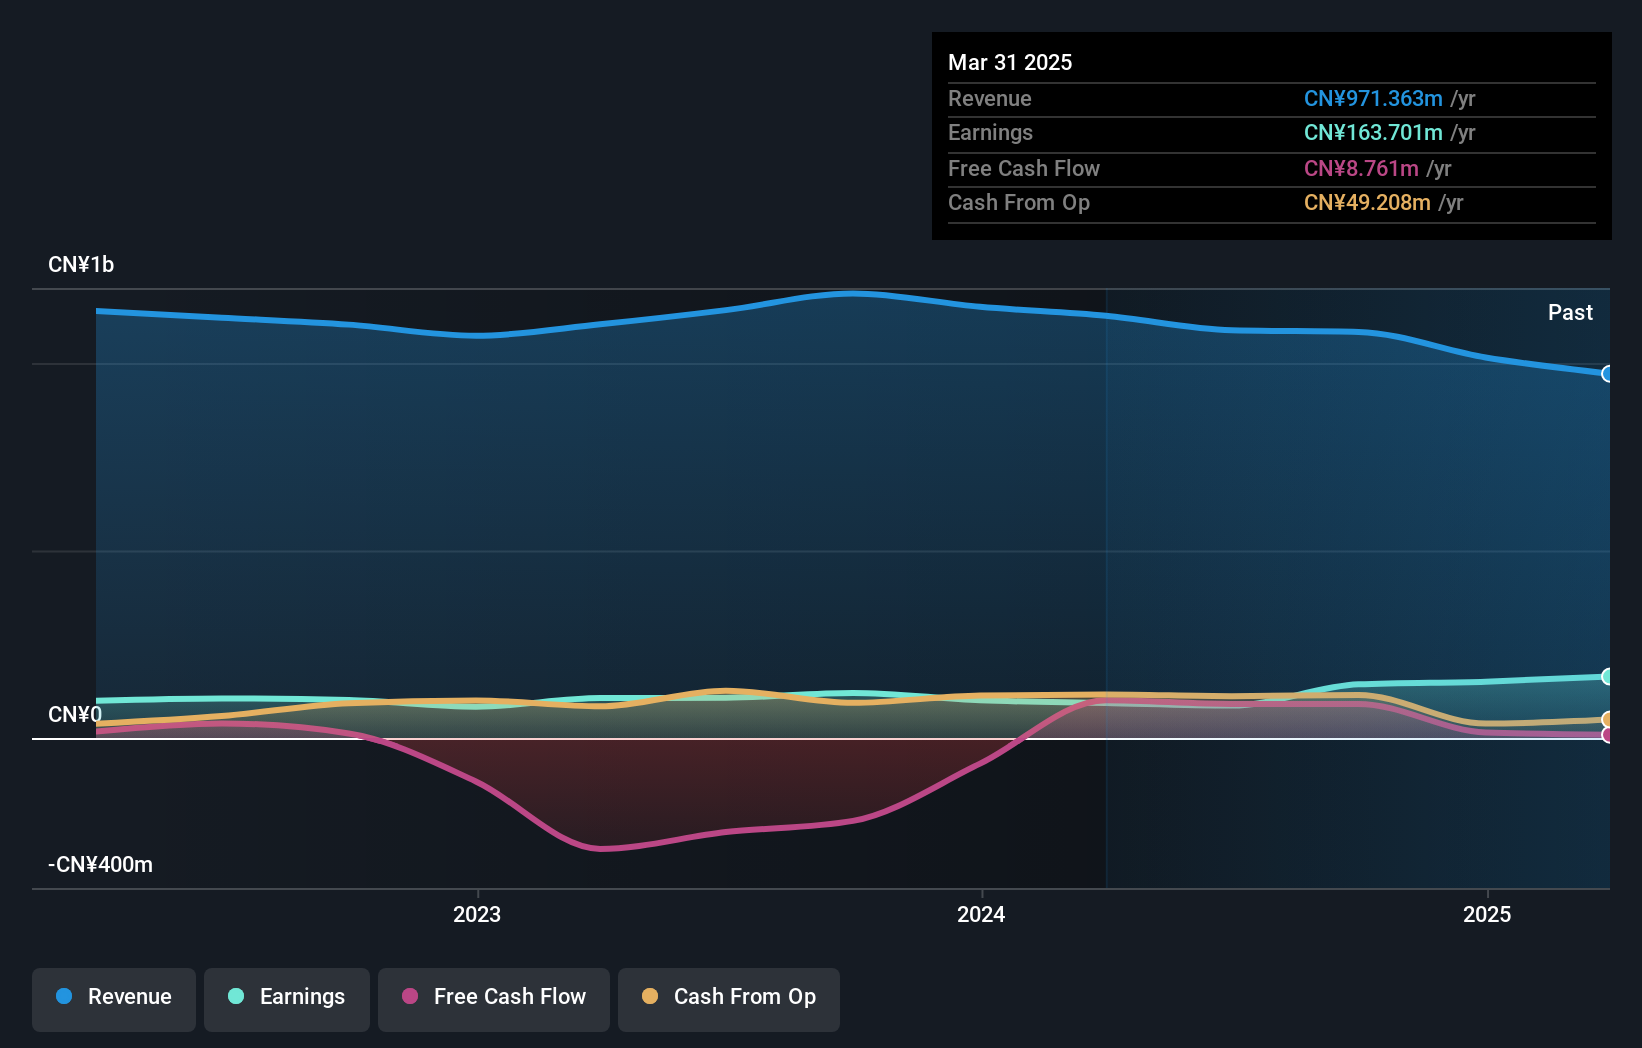The width and height of the screenshot is (1642, 1048).
Task: Toggle the Free Cash Flow legend button
Action: pos(494,999)
